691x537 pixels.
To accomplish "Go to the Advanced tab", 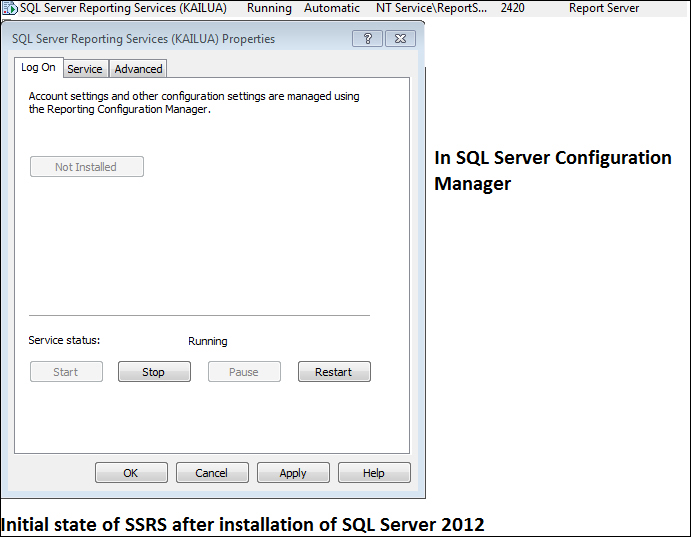I will [x=138, y=69].
